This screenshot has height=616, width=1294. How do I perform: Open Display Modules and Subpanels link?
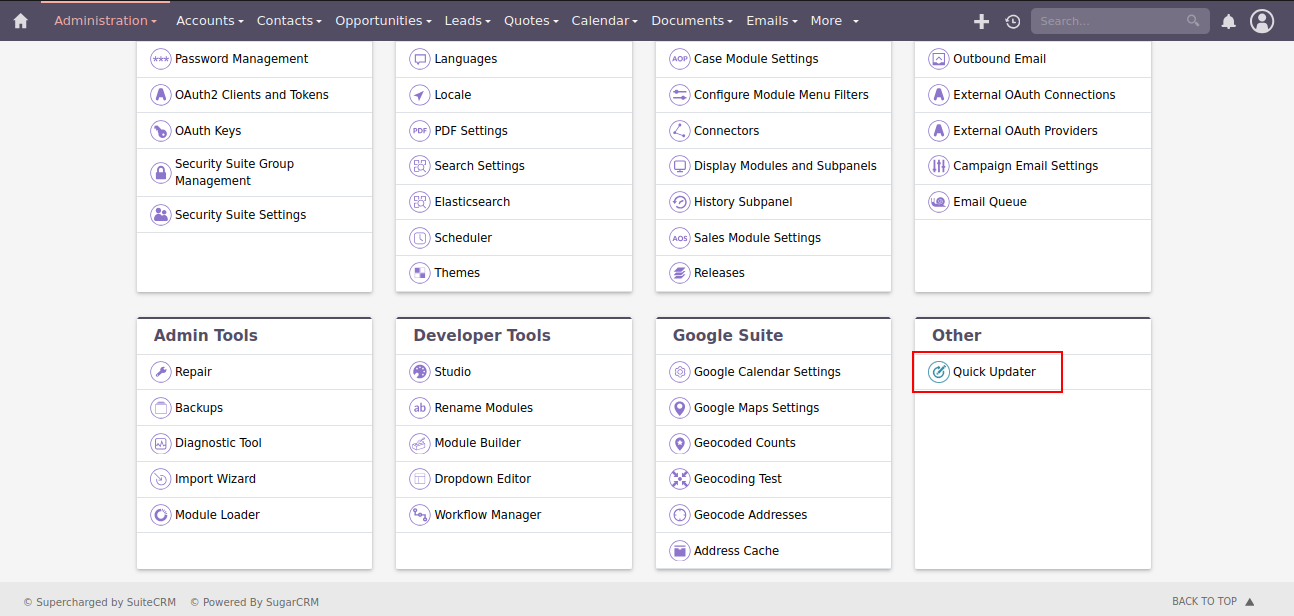coord(785,166)
